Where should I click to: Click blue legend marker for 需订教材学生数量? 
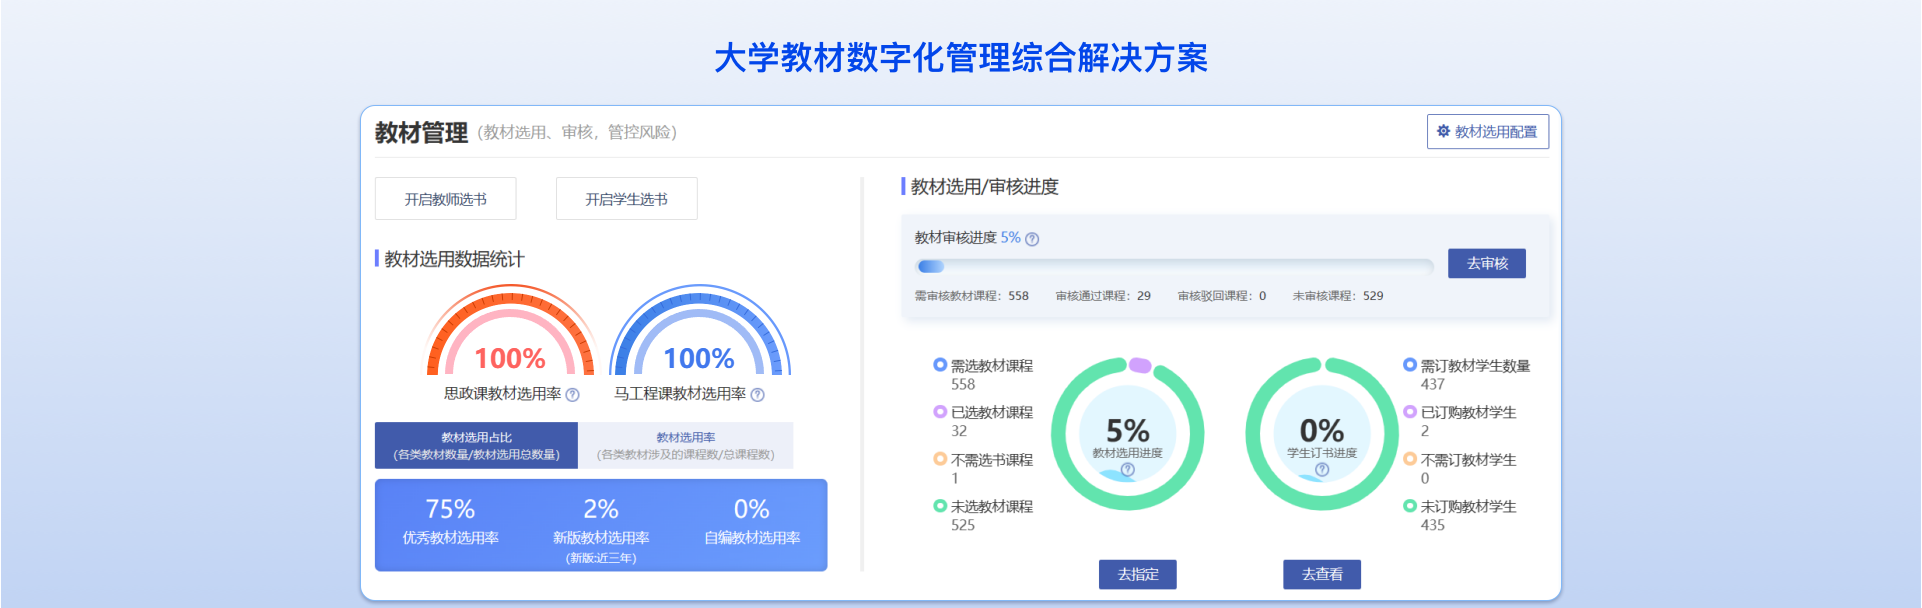(x=1410, y=365)
